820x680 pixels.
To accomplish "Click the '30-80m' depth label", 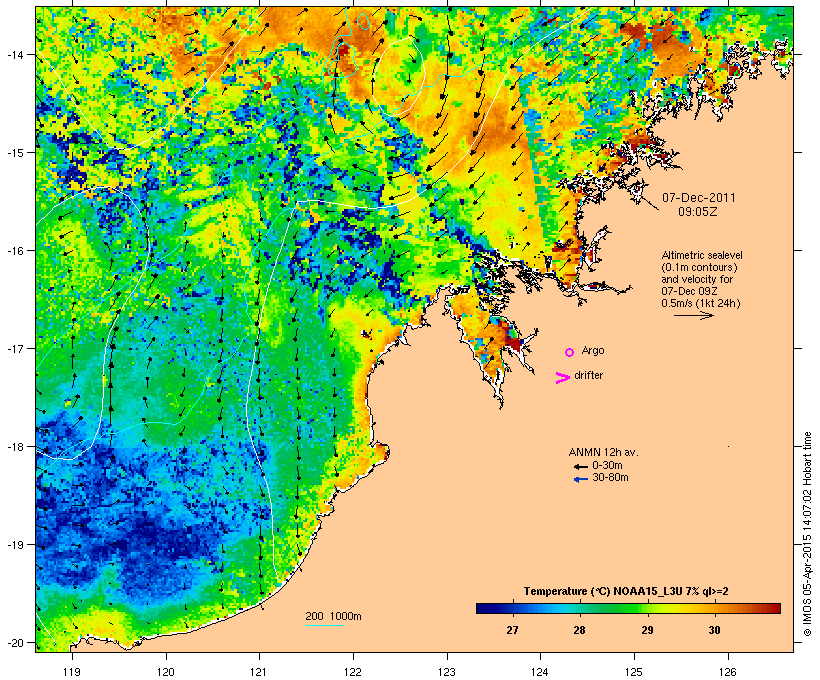I will 610,478.
